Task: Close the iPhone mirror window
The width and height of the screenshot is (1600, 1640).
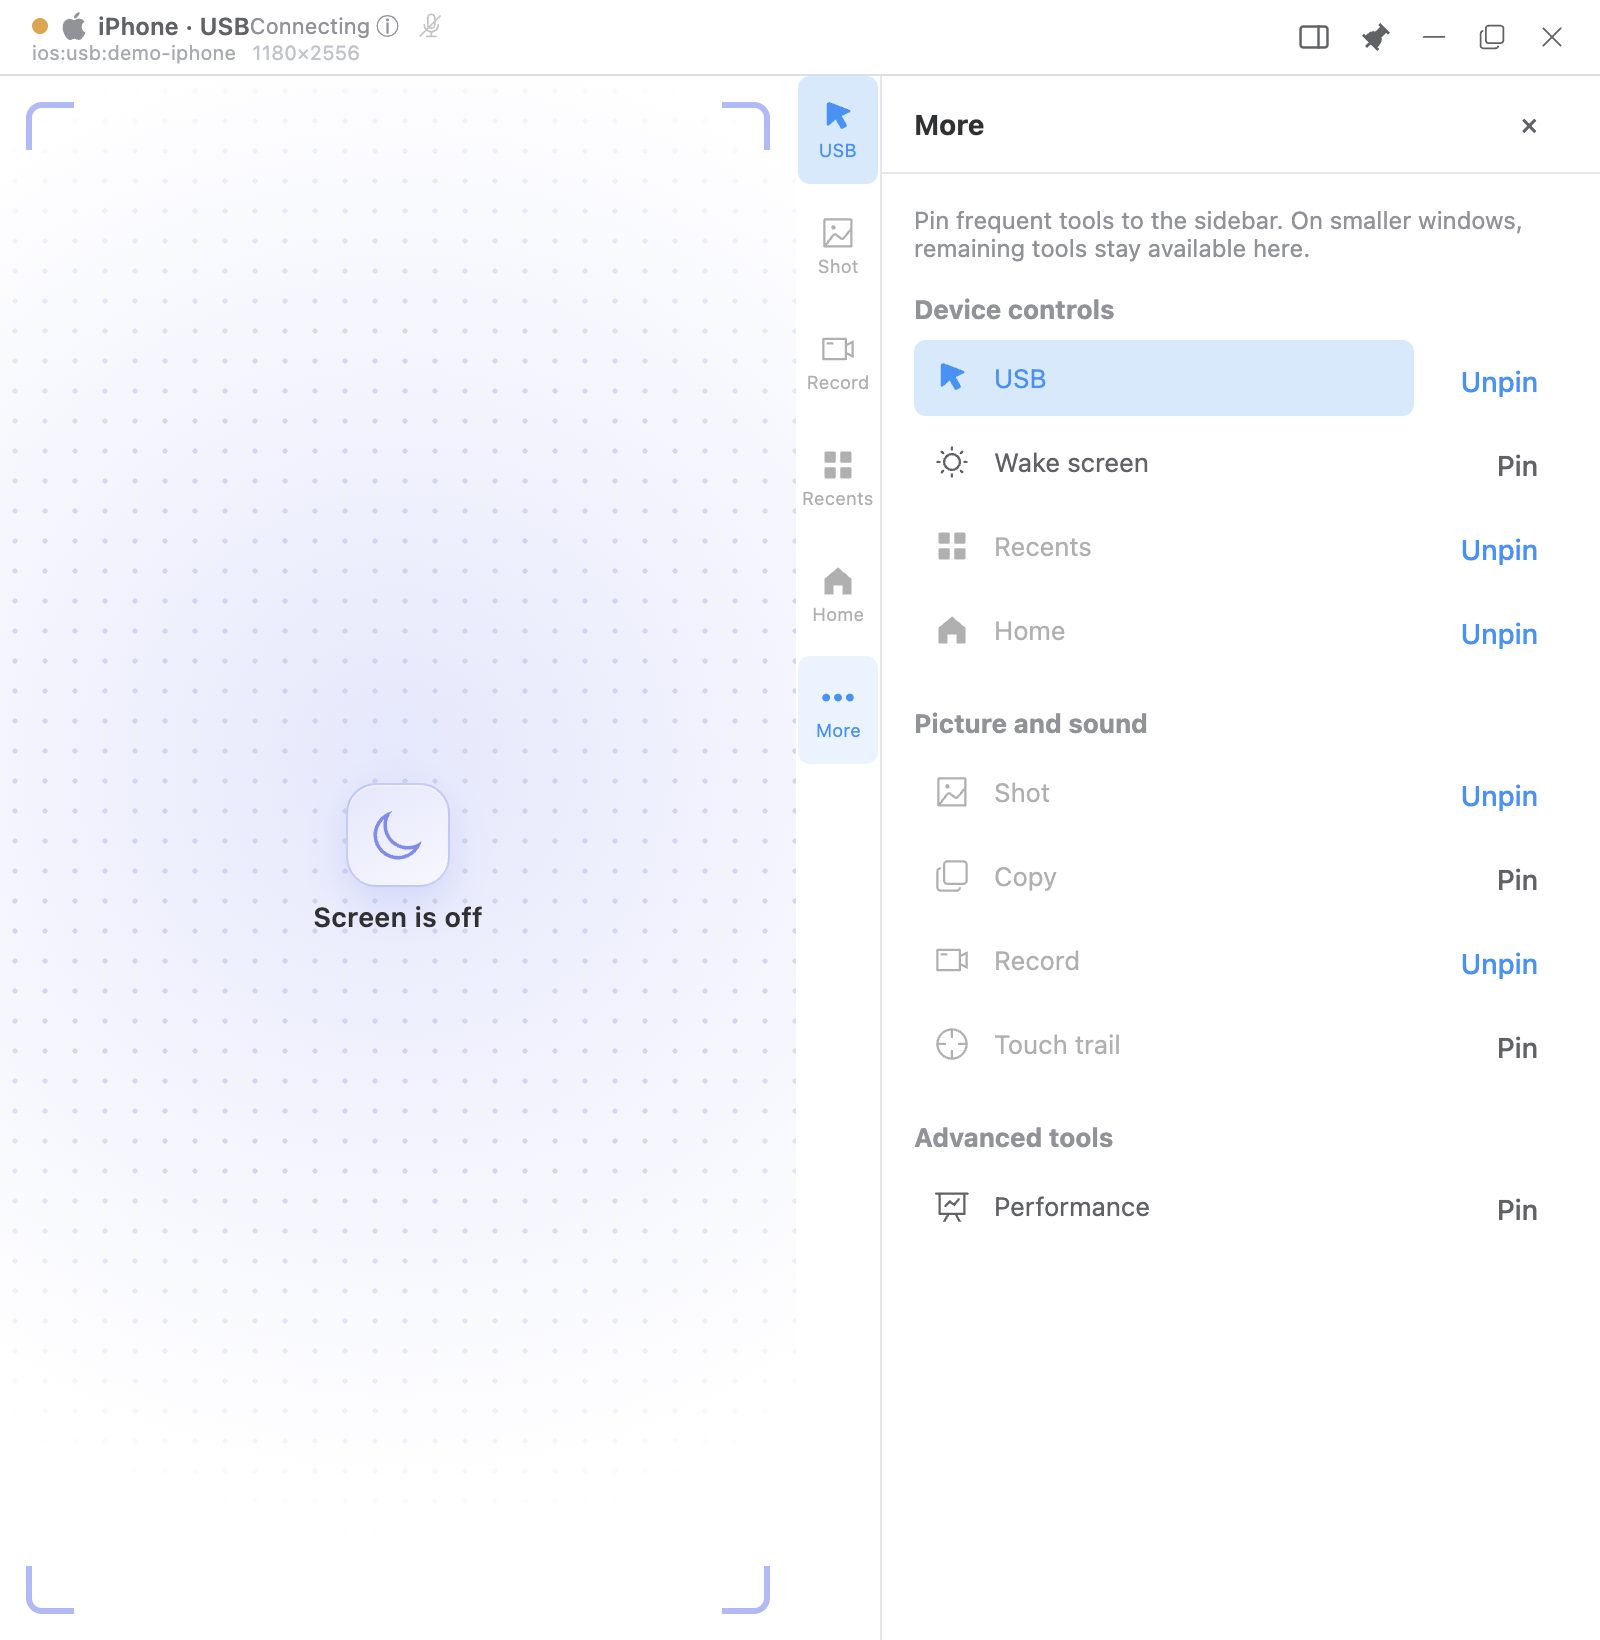Action: click(1552, 37)
